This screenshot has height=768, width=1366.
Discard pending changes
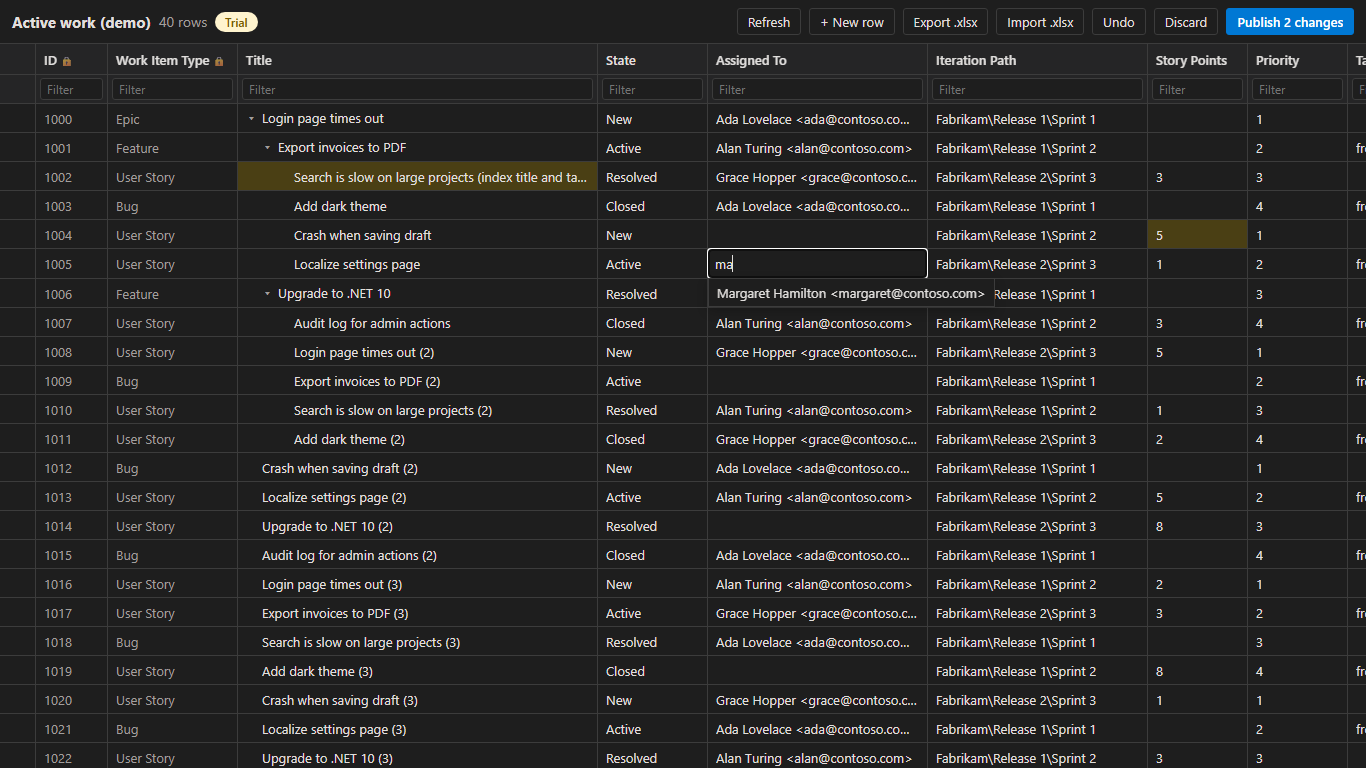click(1186, 22)
